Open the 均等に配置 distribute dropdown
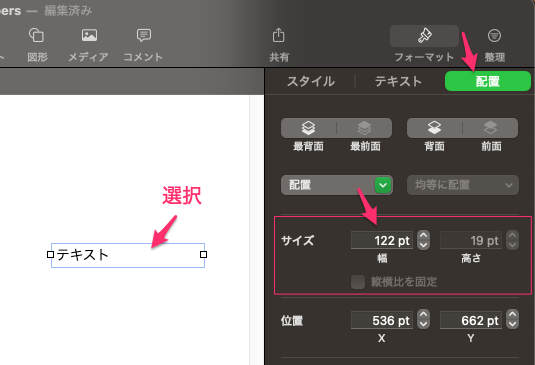This screenshot has width=535, height=365. 463,185
